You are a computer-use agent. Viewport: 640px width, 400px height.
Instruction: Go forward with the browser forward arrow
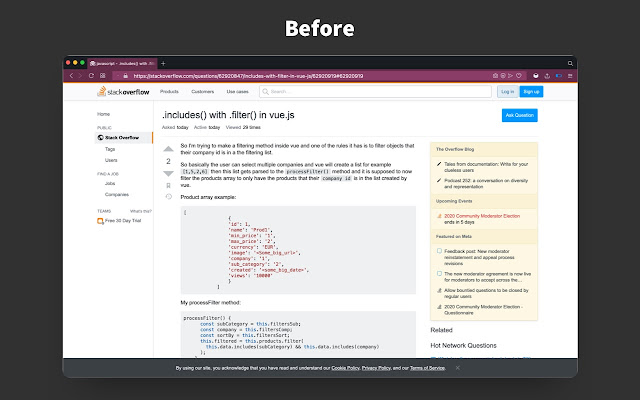coord(80,76)
